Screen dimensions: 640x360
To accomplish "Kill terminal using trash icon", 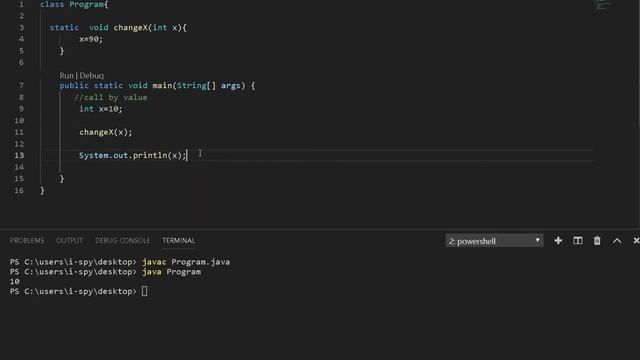I will pos(597,241).
